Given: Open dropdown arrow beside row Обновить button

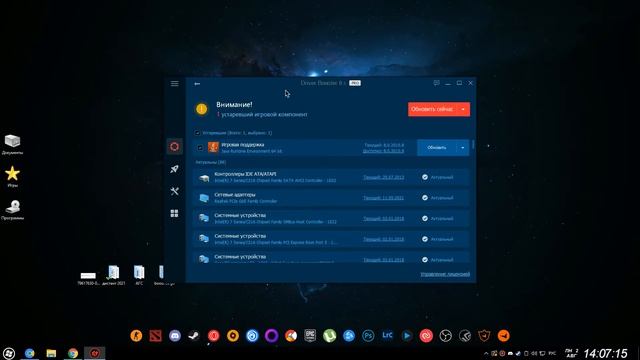Looking at the screenshot, I should (x=462, y=147).
